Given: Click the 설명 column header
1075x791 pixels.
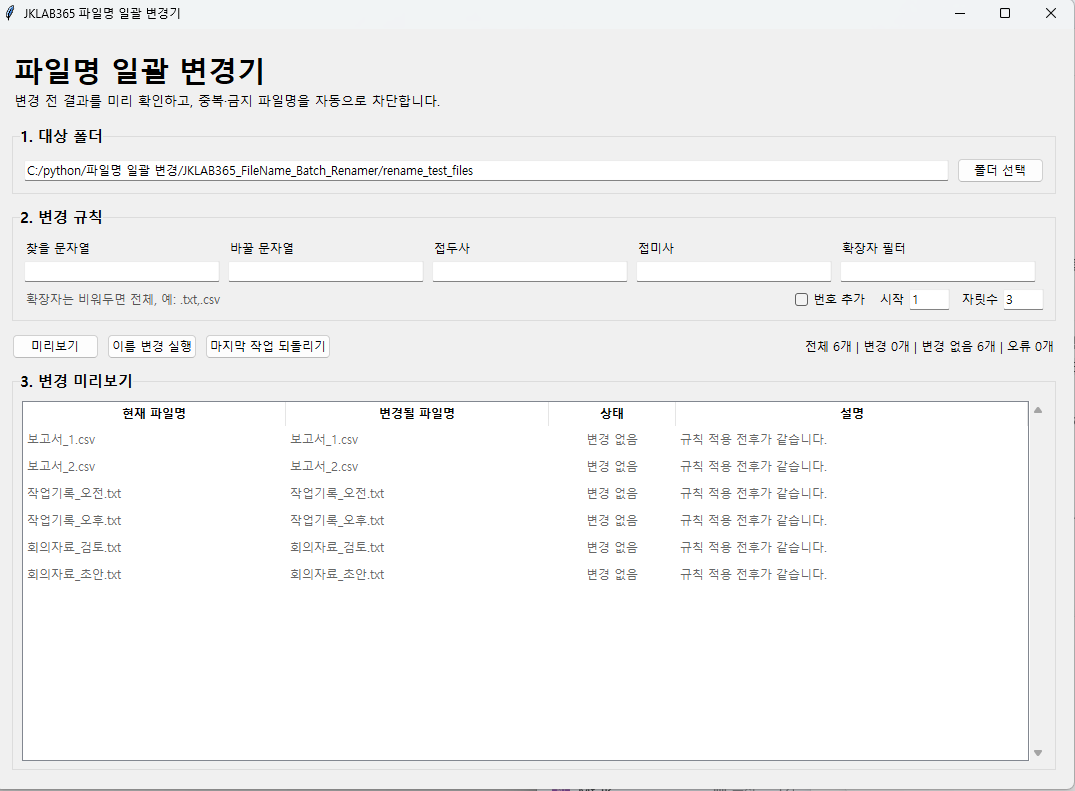Looking at the screenshot, I should pyautogui.click(x=851, y=413).
